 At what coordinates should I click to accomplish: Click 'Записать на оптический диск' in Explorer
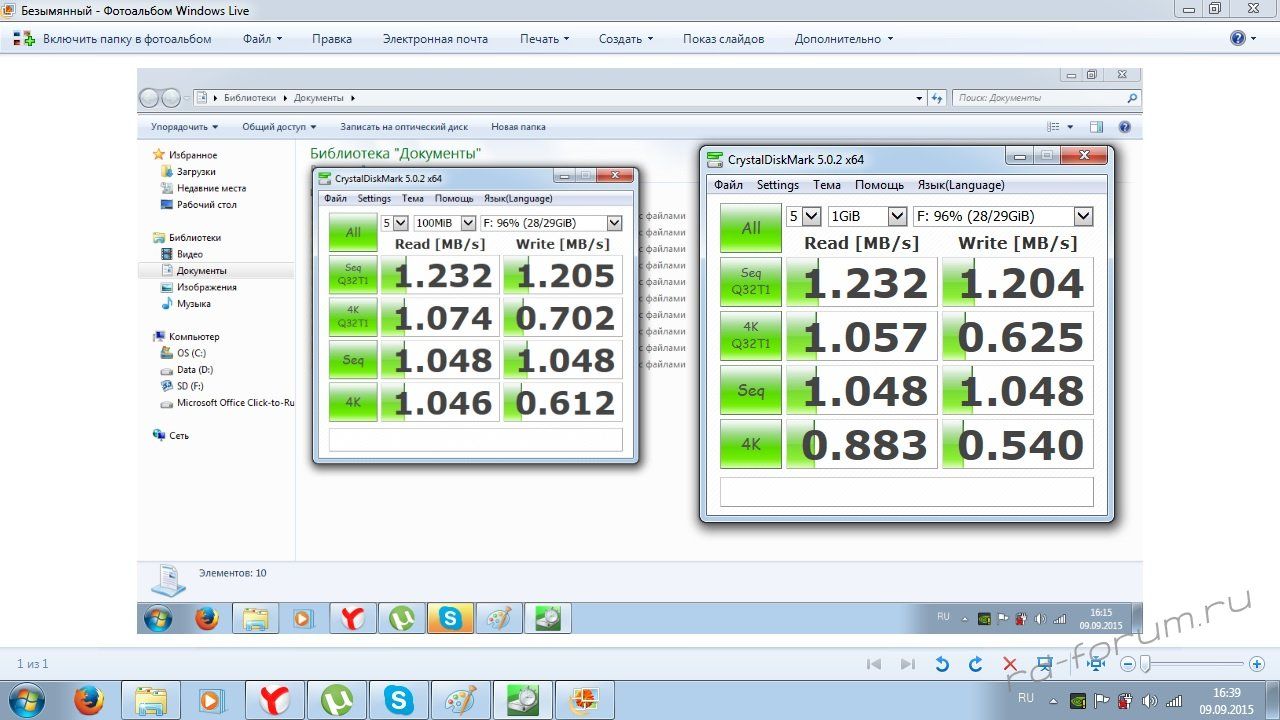tap(404, 127)
